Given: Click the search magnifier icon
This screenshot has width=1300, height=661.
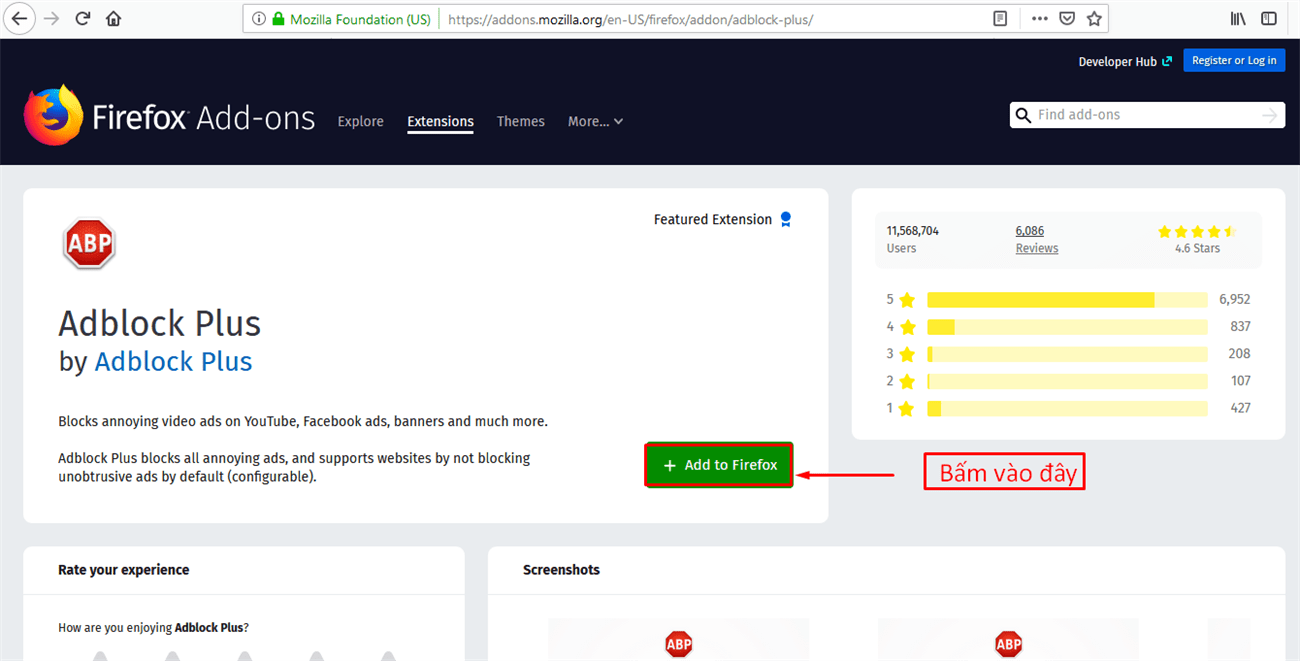Looking at the screenshot, I should coord(1023,115).
